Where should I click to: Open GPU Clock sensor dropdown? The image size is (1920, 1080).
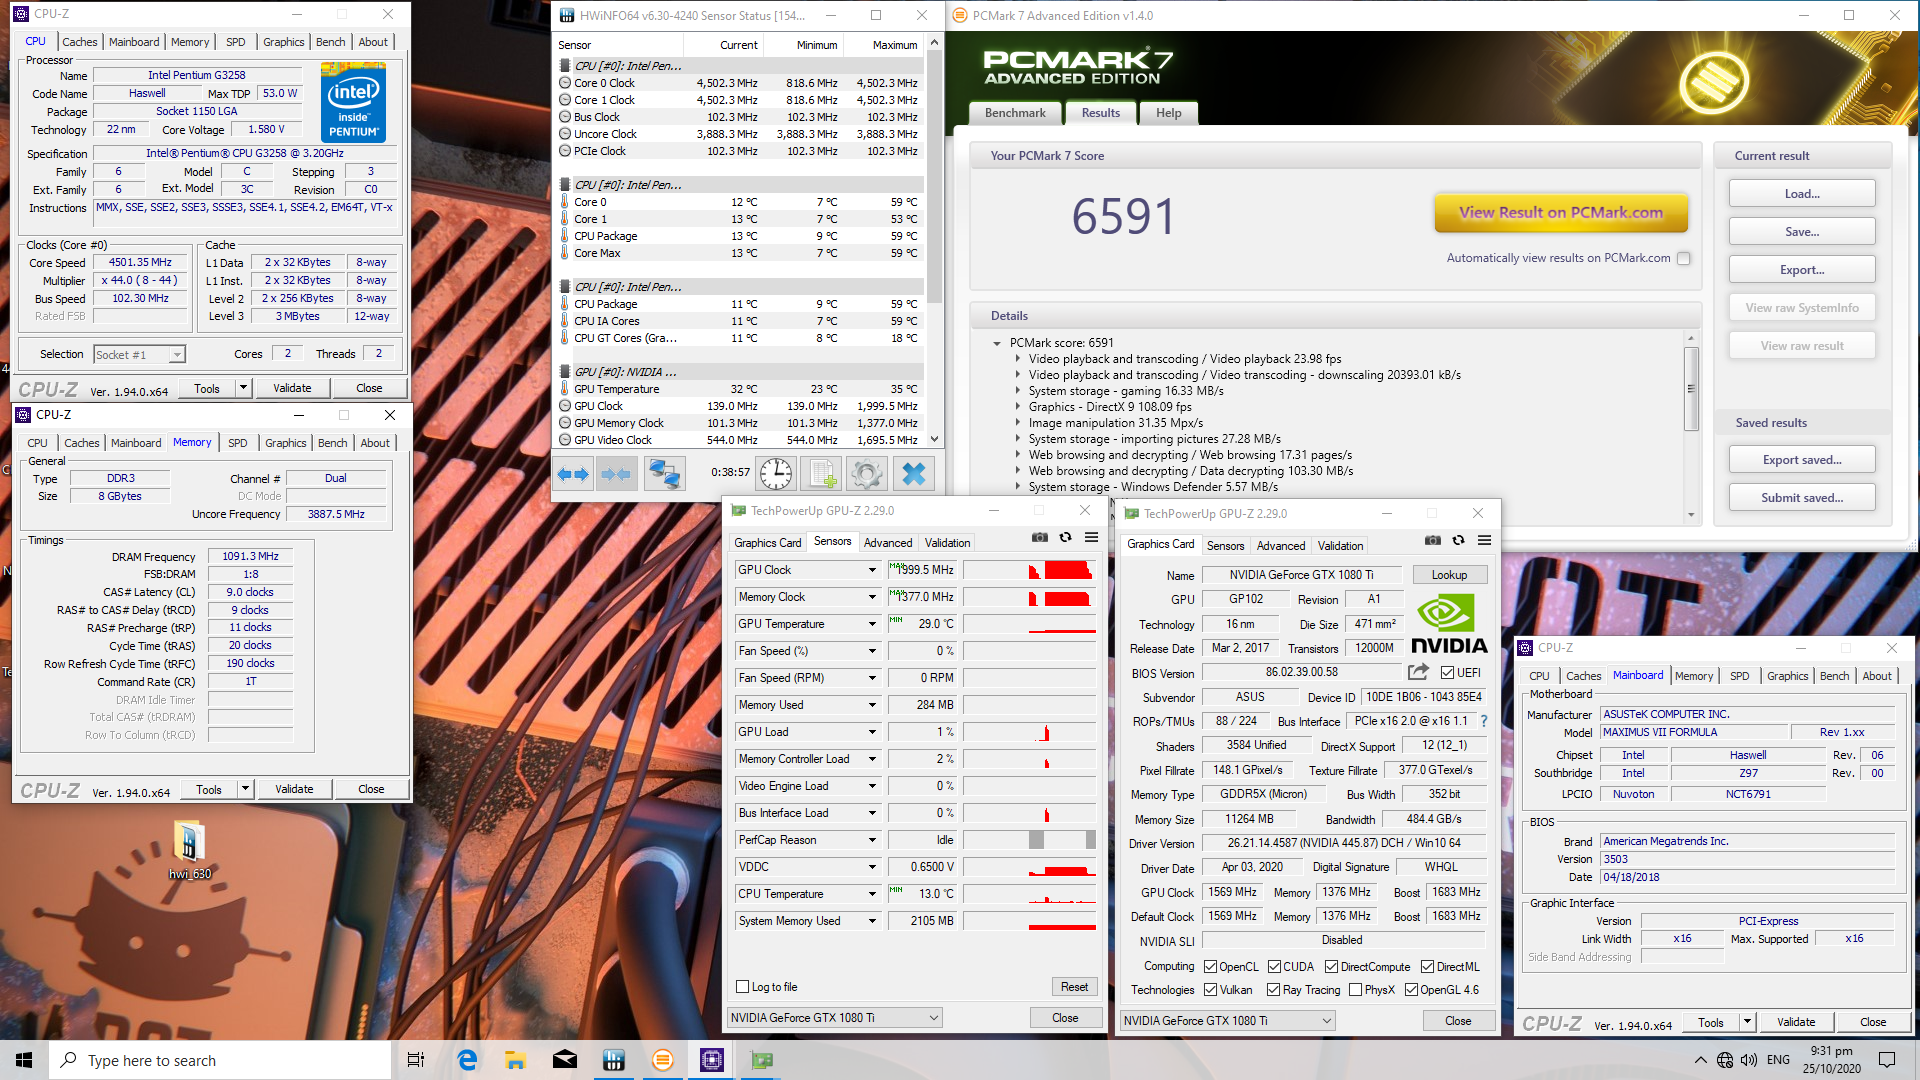[x=872, y=570]
